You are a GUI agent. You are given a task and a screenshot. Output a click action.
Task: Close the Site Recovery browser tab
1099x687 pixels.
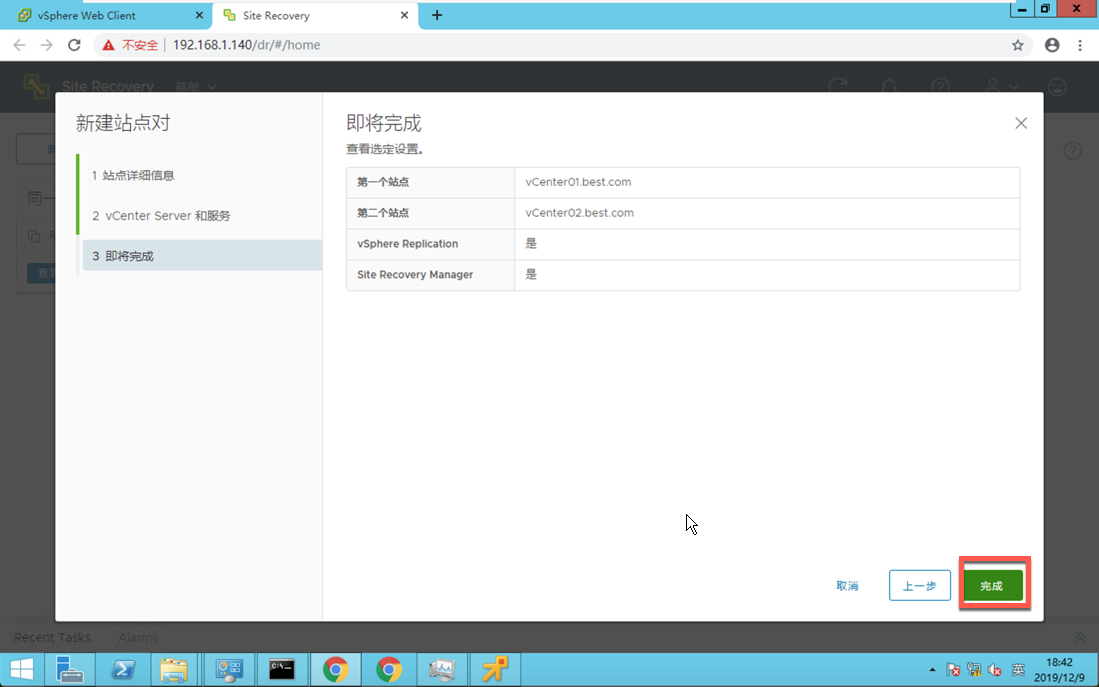404,15
